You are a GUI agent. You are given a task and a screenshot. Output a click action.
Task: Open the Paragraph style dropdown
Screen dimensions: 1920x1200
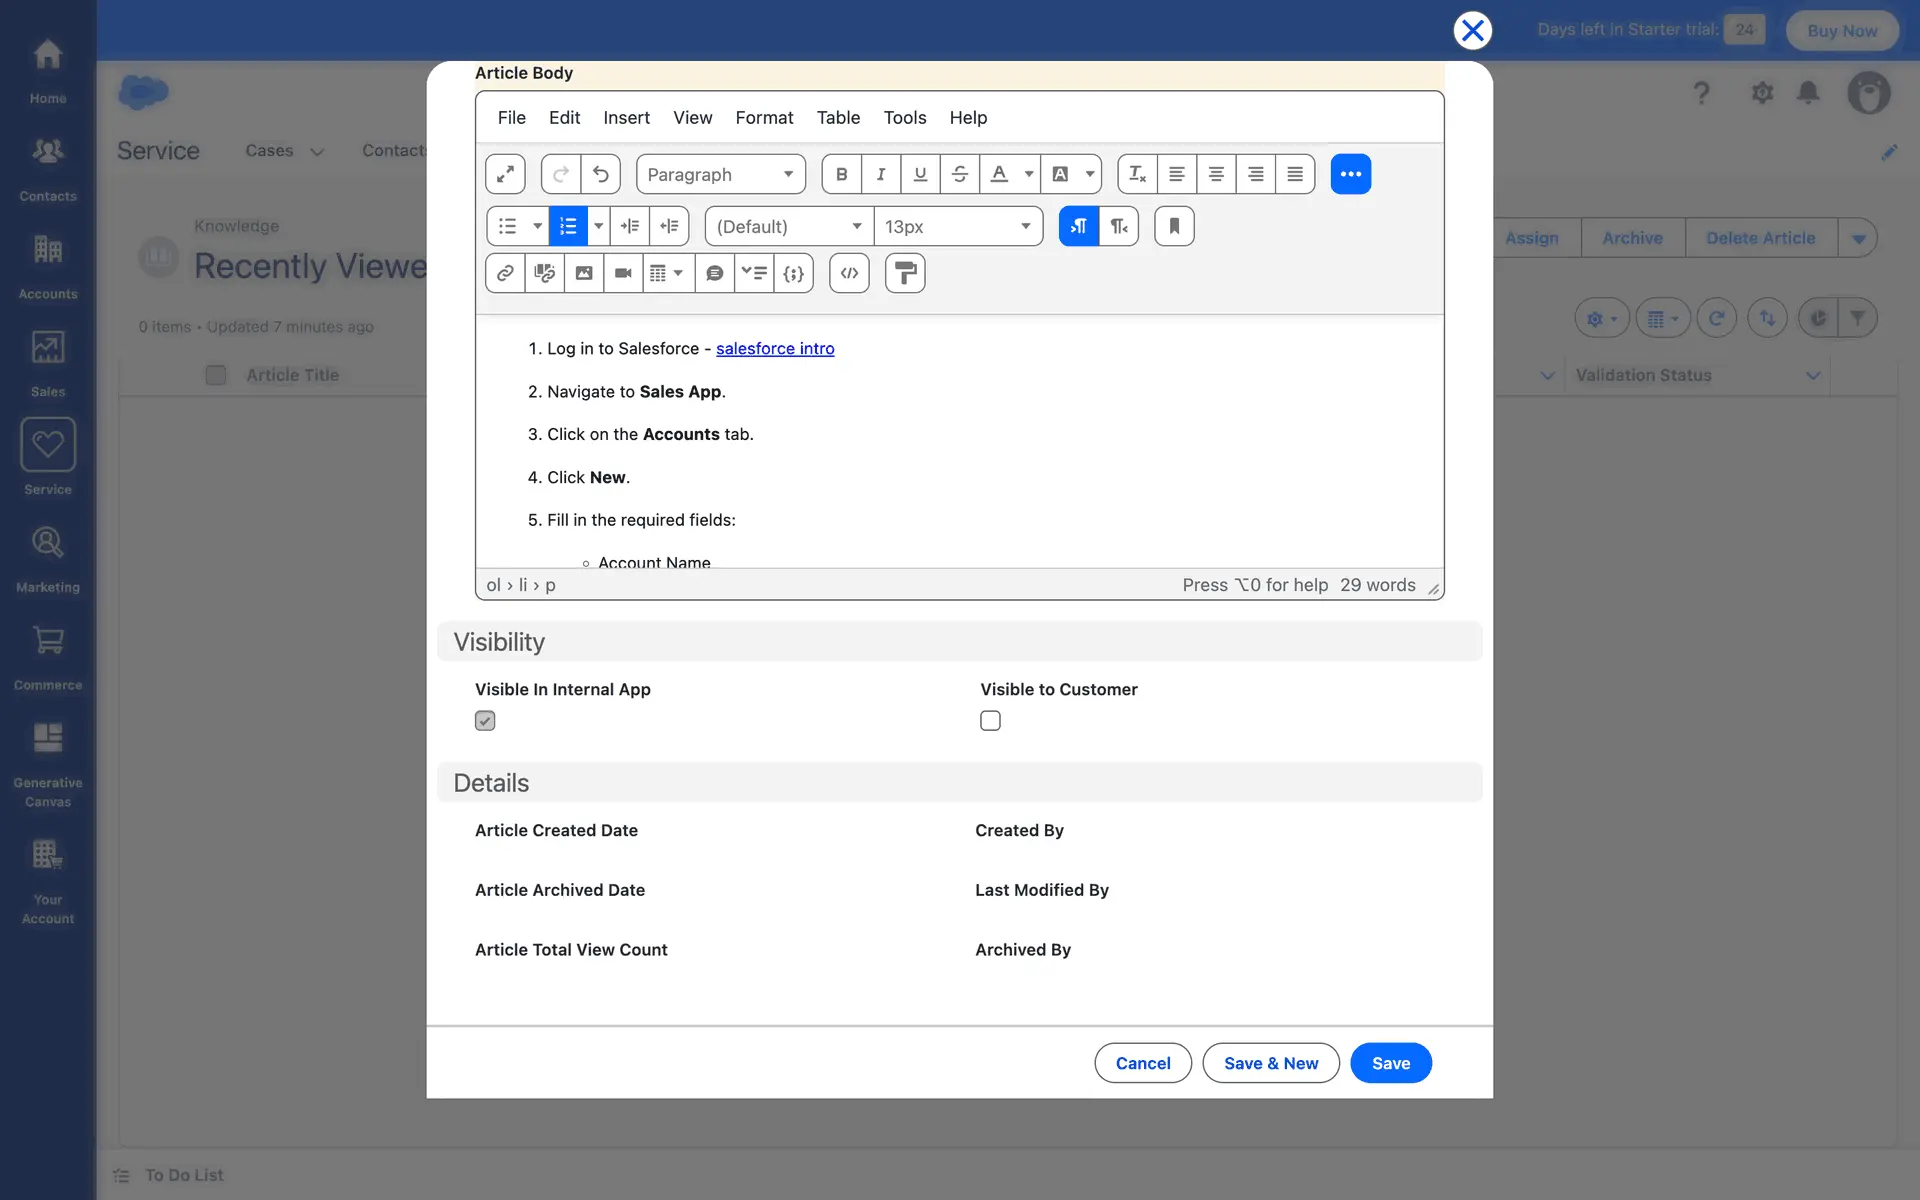[x=720, y=174]
